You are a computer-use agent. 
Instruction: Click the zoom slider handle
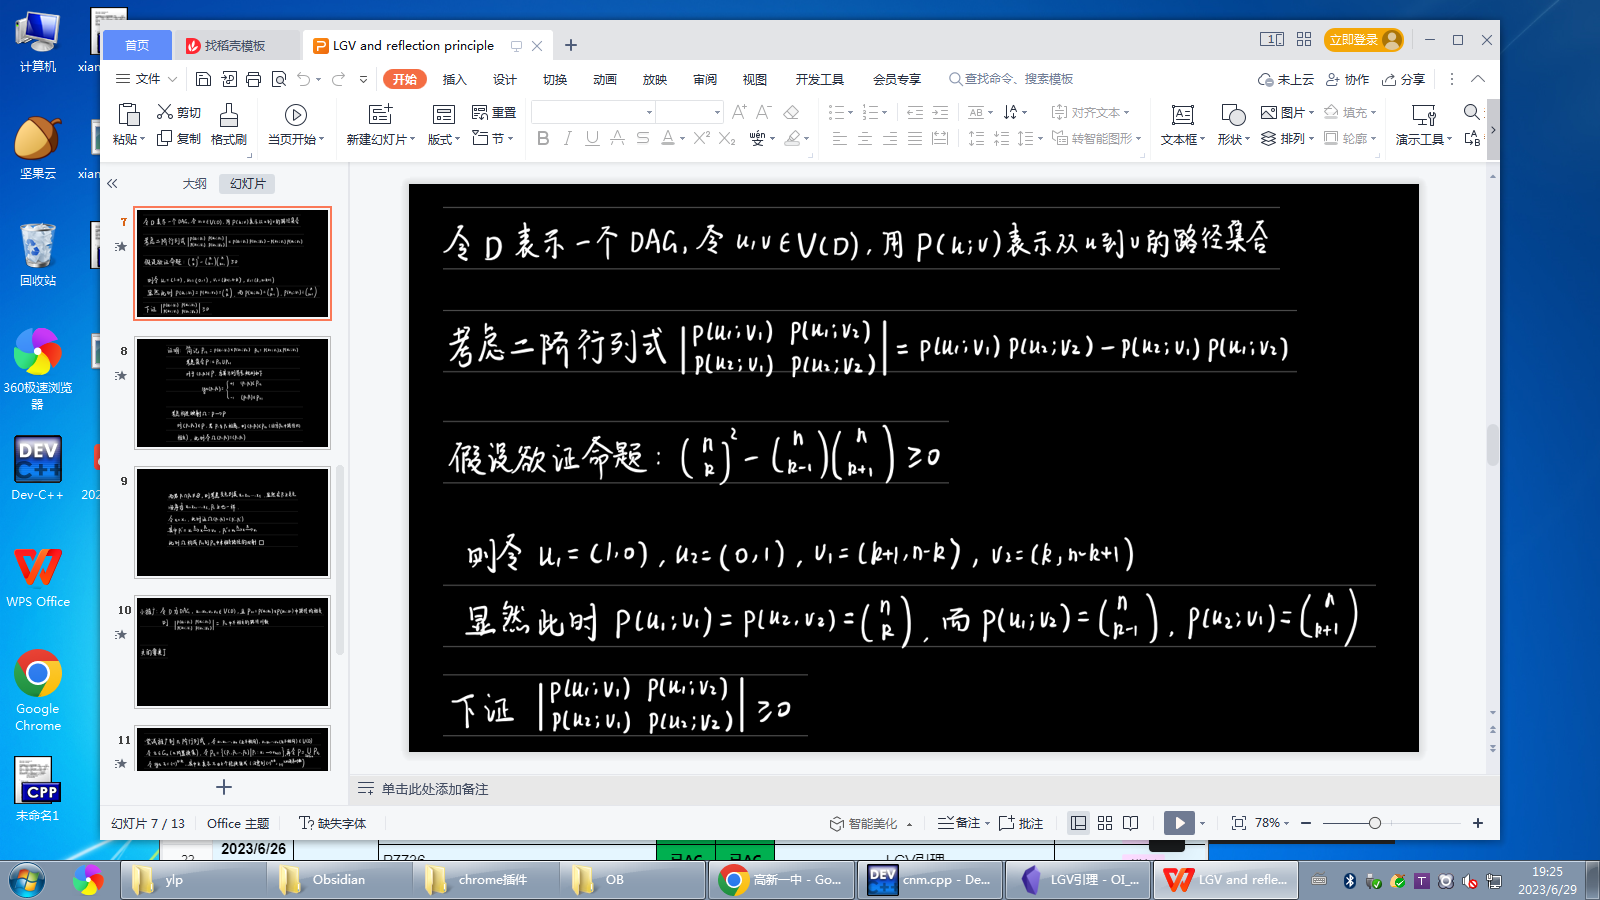pos(1375,823)
